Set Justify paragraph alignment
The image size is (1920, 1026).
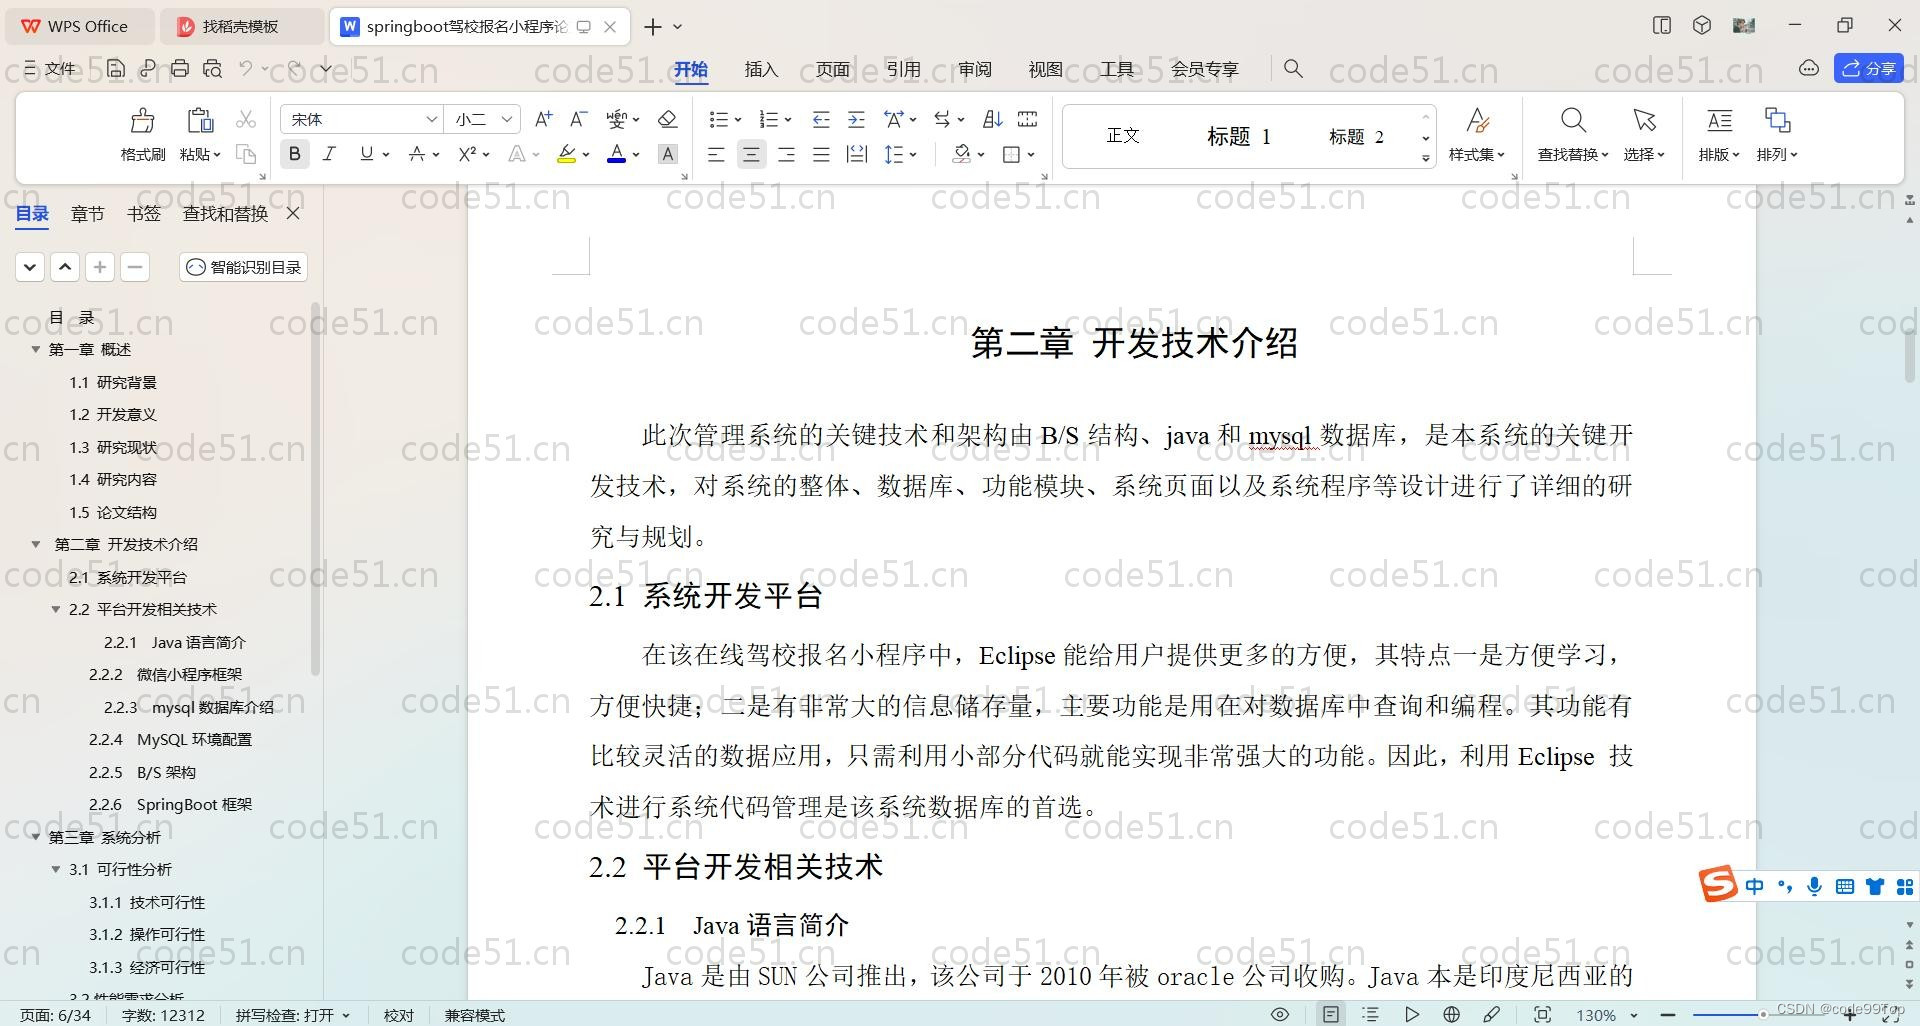821,154
